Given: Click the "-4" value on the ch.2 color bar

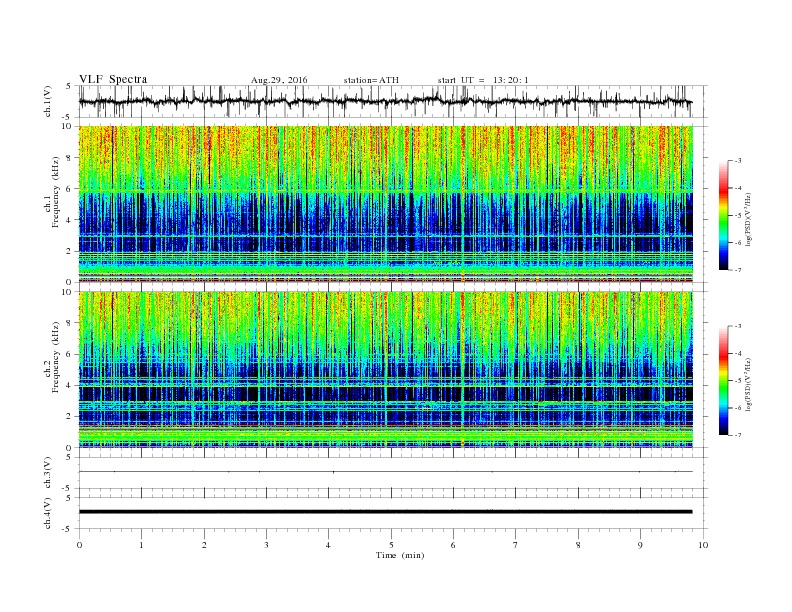Looking at the screenshot, I should click(x=738, y=353).
